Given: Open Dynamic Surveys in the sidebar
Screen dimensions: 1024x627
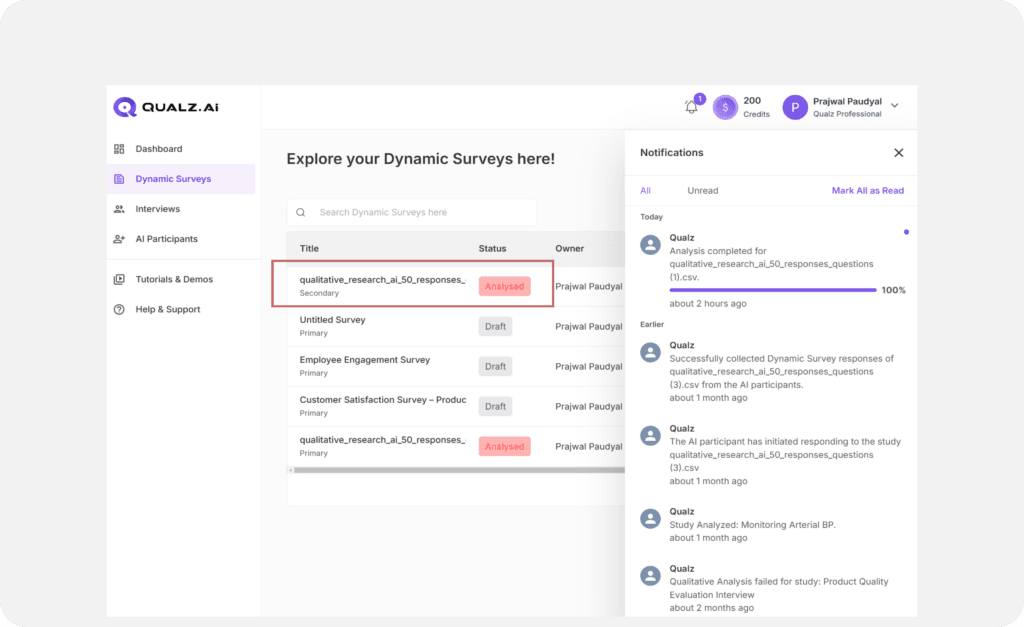Looking at the screenshot, I should (173, 179).
